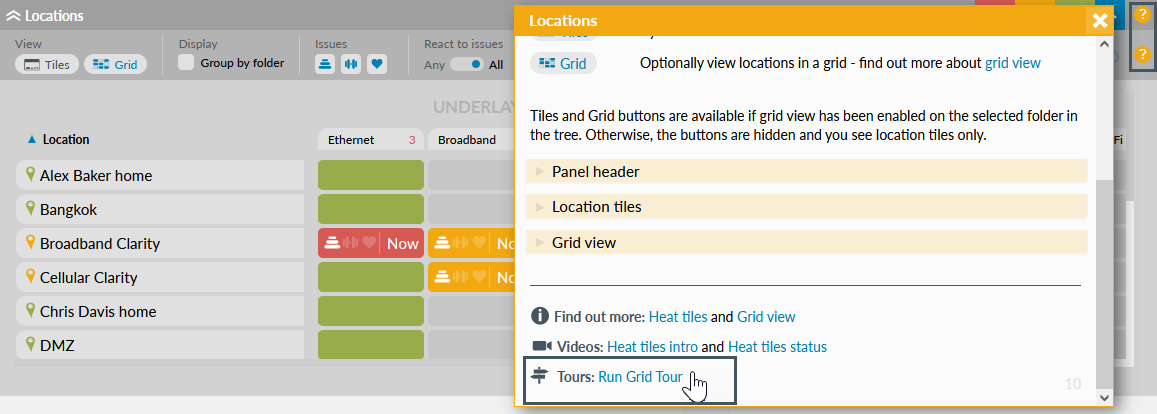The image size is (1157, 414).
Task: Click the Broadband Clarity location pin
Action: click(30, 243)
